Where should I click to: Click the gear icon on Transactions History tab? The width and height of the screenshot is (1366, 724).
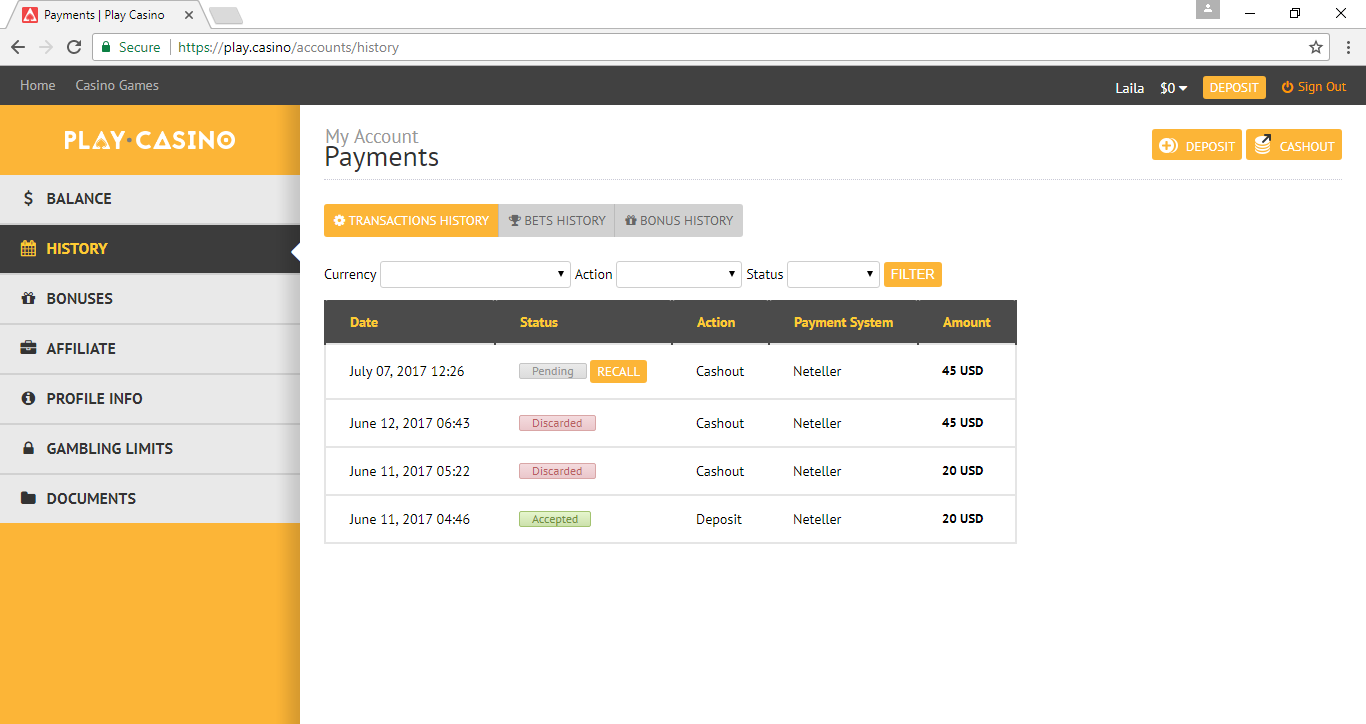pos(339,221)
